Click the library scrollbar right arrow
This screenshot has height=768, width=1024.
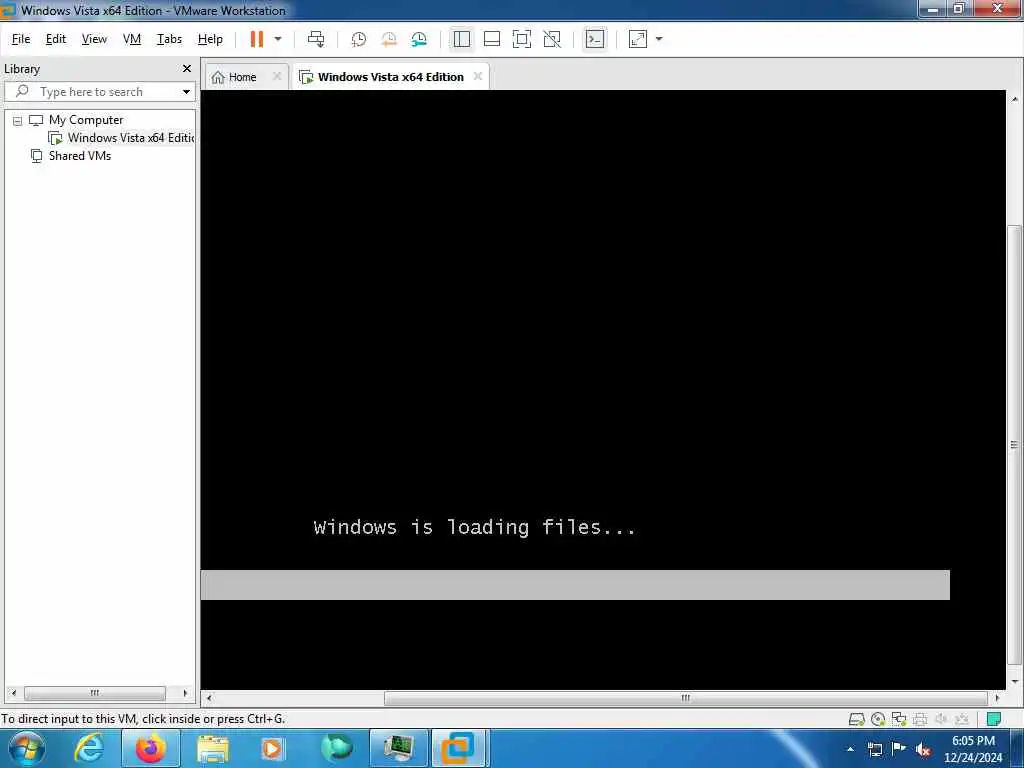pos(185,693)
